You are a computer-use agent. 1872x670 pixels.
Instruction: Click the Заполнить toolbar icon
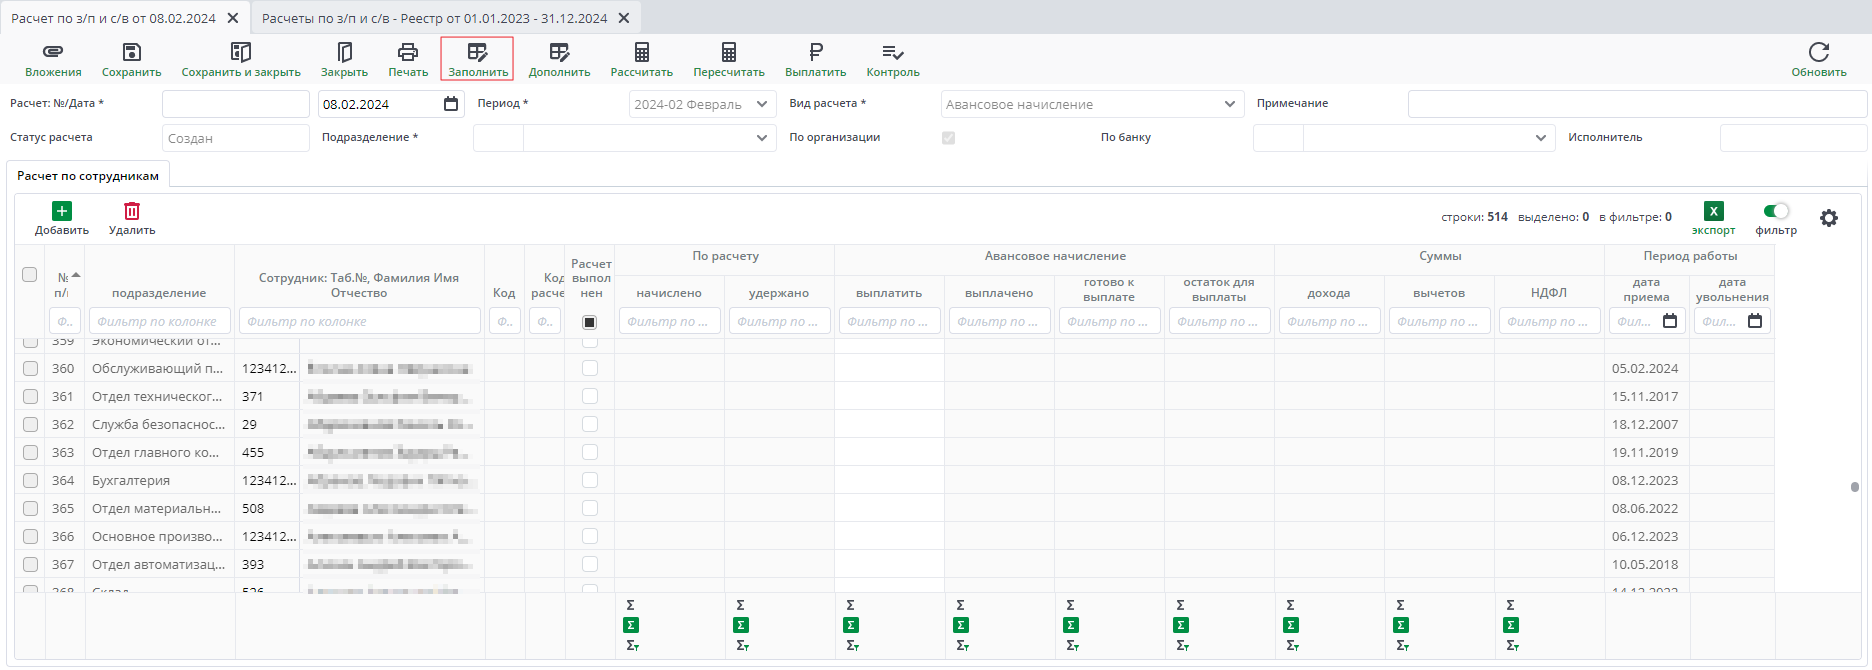point(477,52)
